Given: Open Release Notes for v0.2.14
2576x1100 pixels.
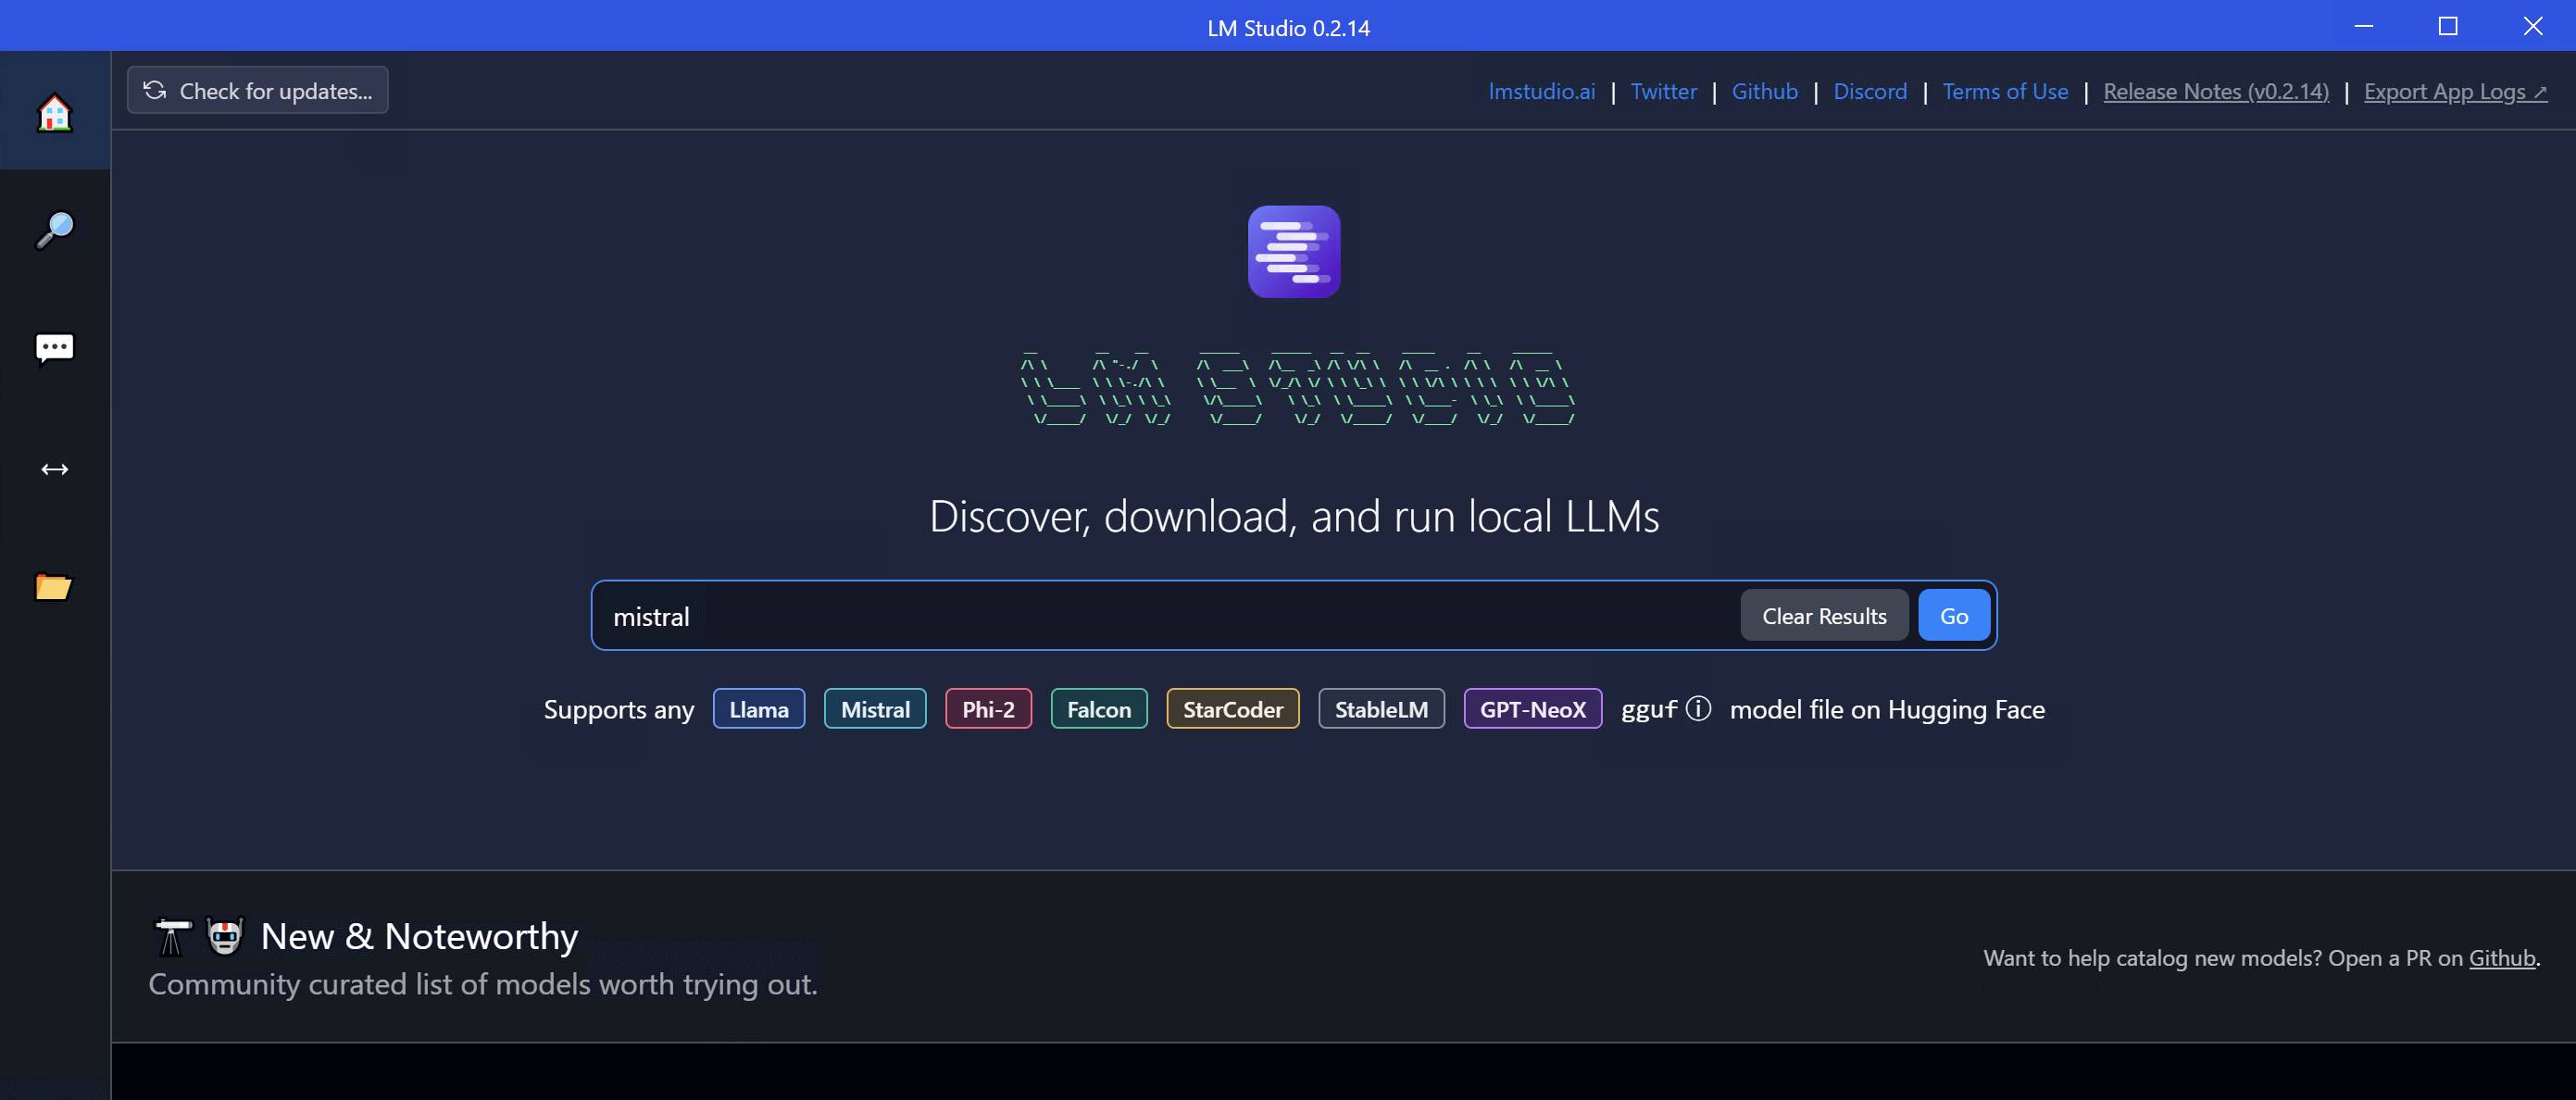Looking at the screenshot, I should click(2215, 91).
